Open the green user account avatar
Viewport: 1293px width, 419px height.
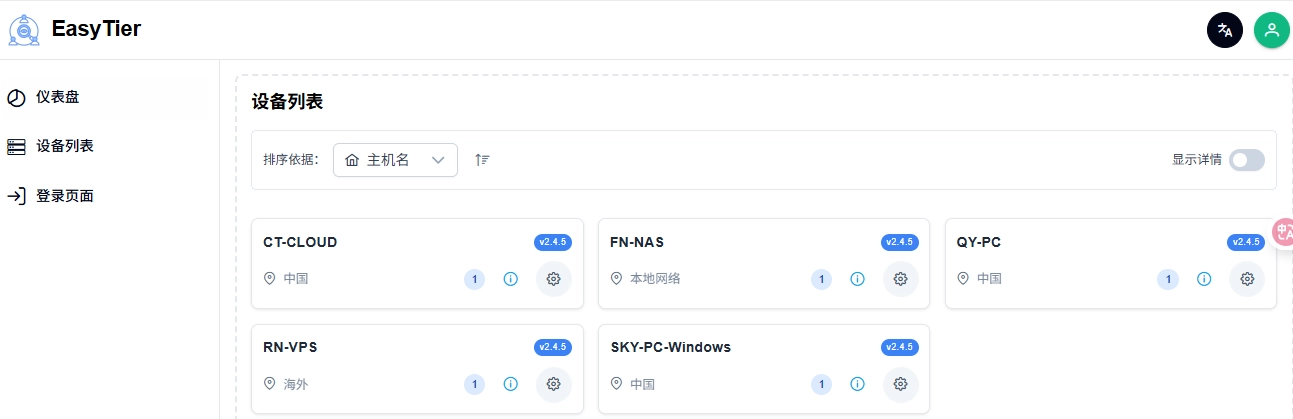pyautogui.click(x=1271, y=30)
